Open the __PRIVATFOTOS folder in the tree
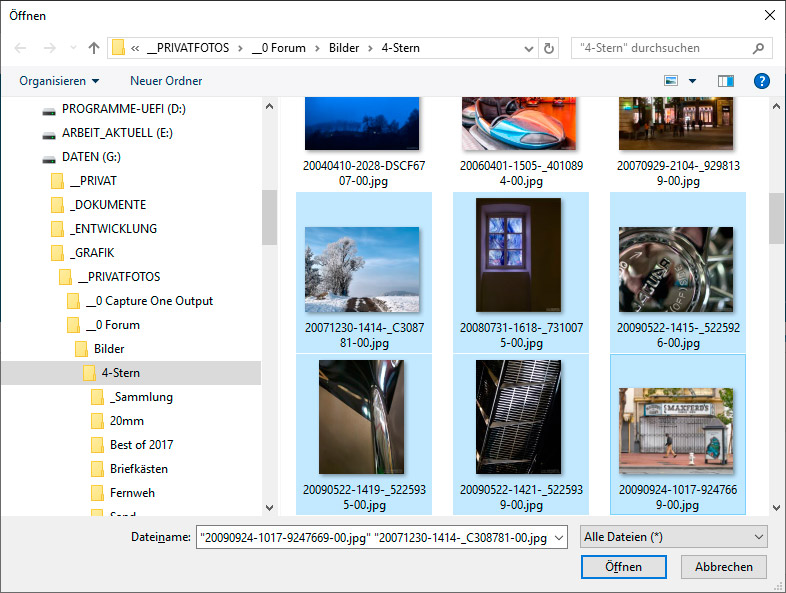Screen dimensions: 786x593 [x=119, y=277]
